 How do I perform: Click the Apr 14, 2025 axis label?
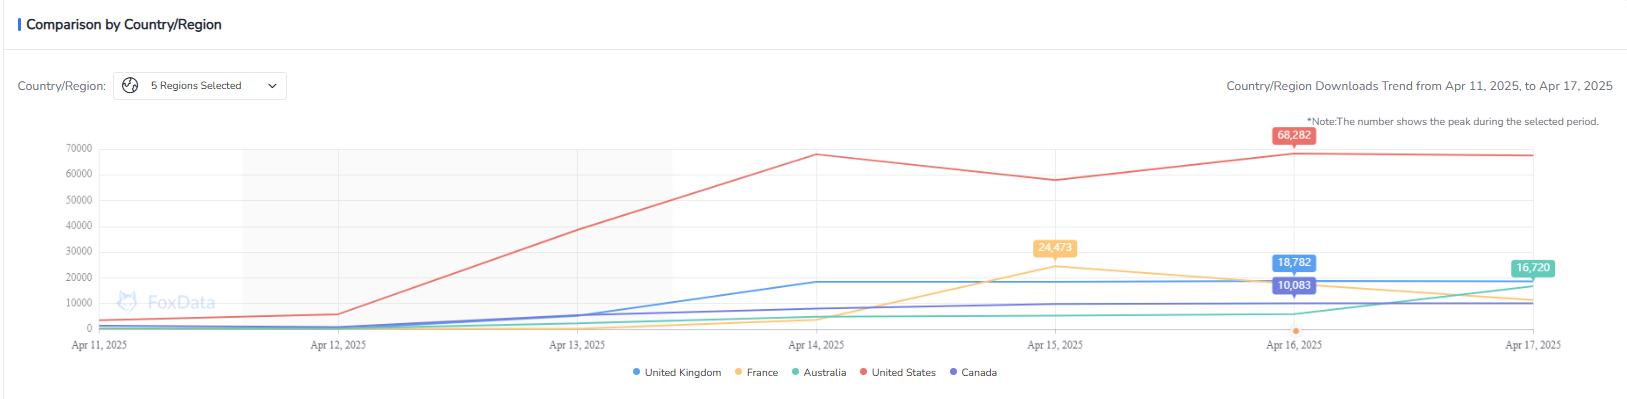coord(816,345)
